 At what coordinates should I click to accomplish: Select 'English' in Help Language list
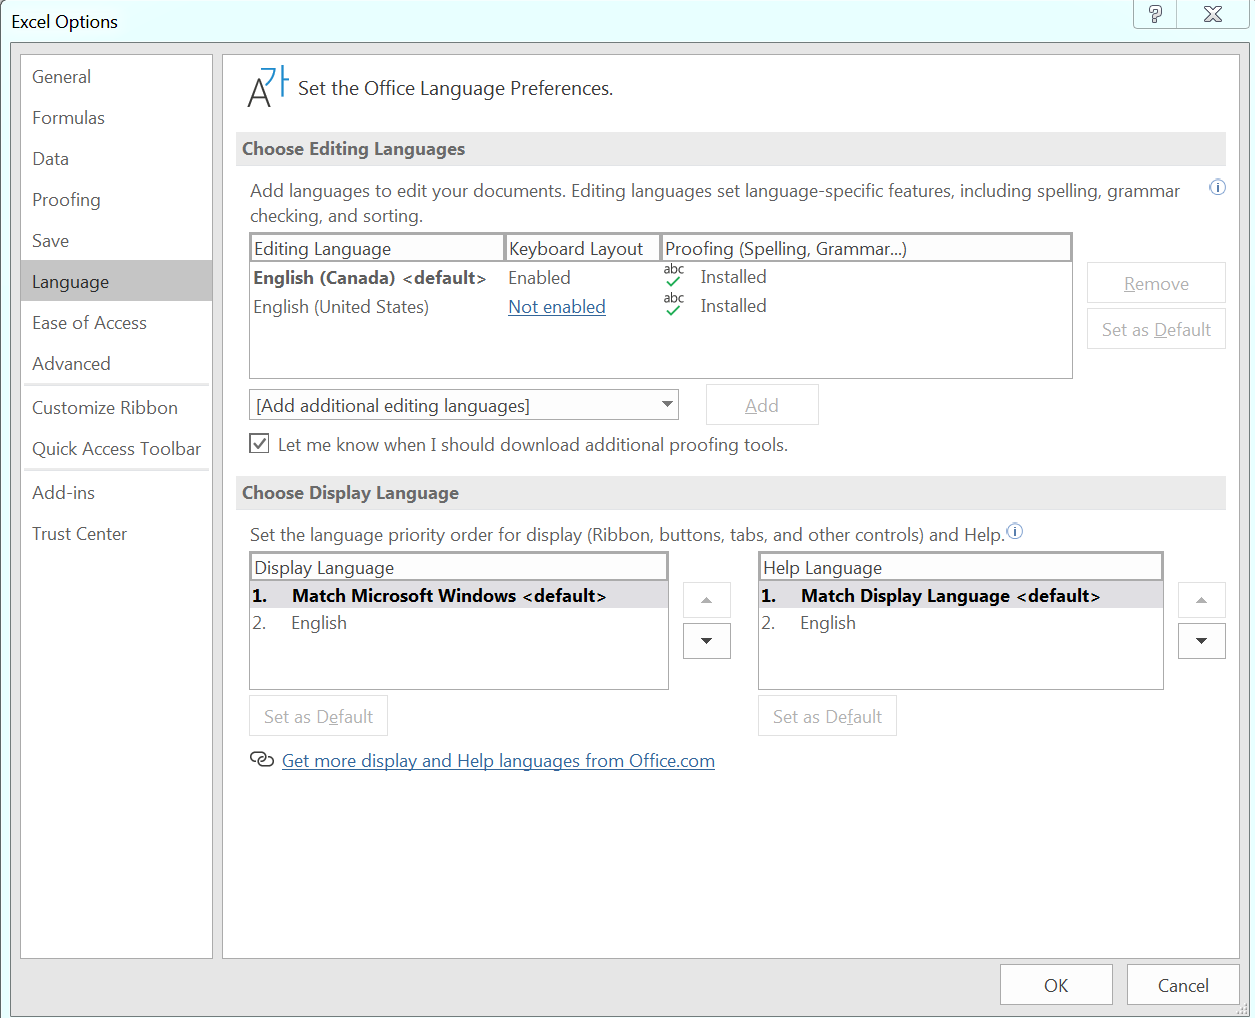961,623
